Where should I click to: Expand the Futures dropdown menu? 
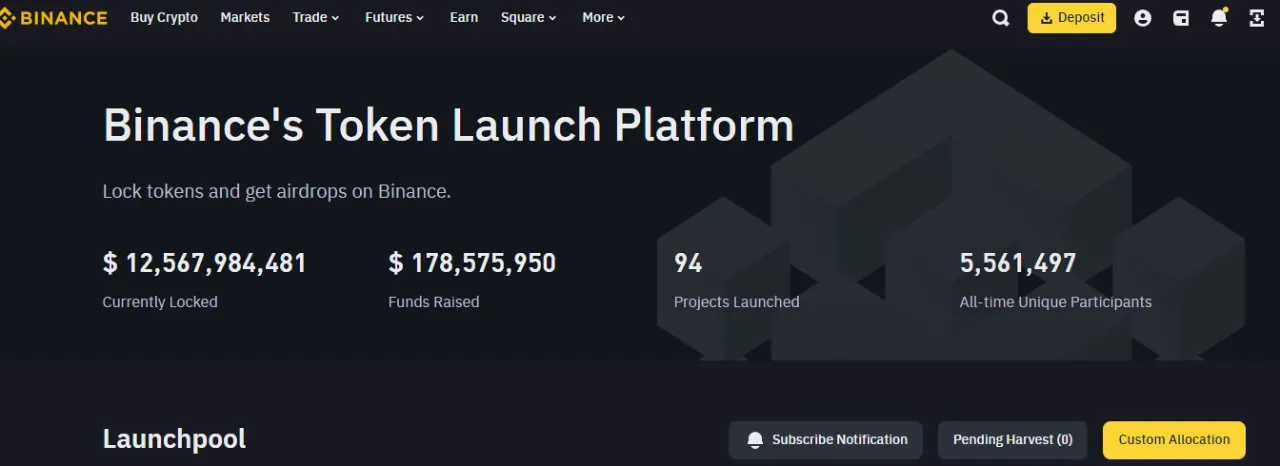tap(394, 18)
